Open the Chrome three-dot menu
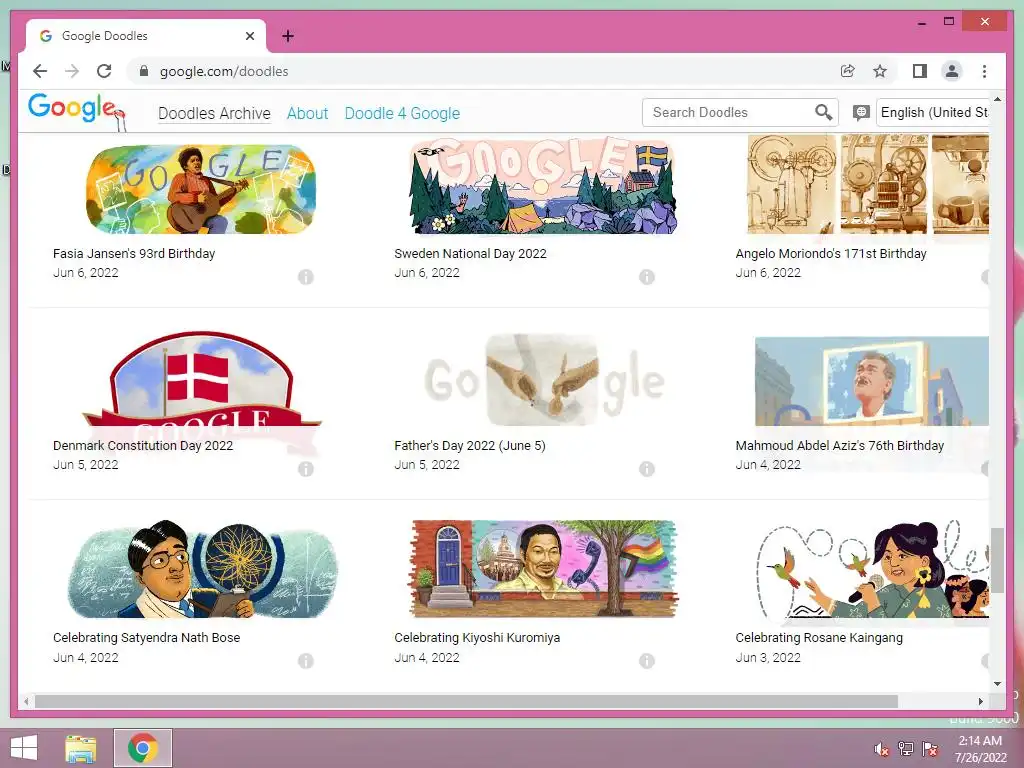 pos(984,71)
